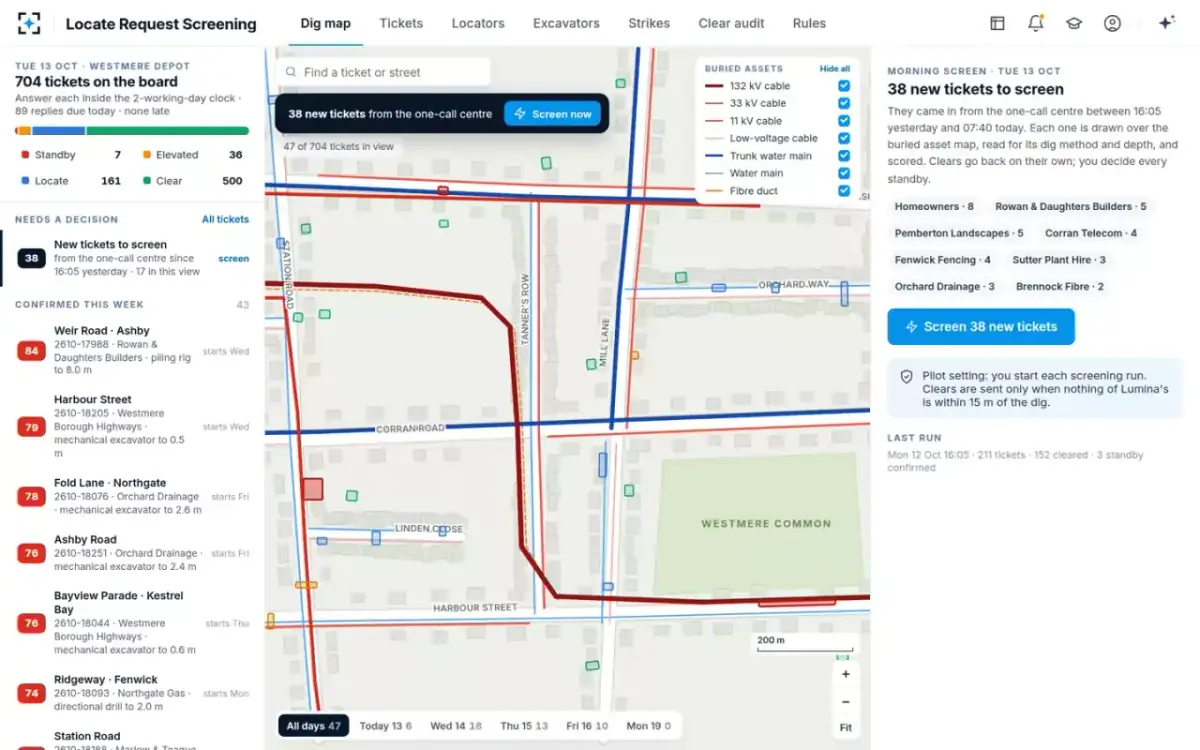Screen dimensions: 1200x750
Task: Click Hide all buried assets link
Action: (x=835, y=69)
